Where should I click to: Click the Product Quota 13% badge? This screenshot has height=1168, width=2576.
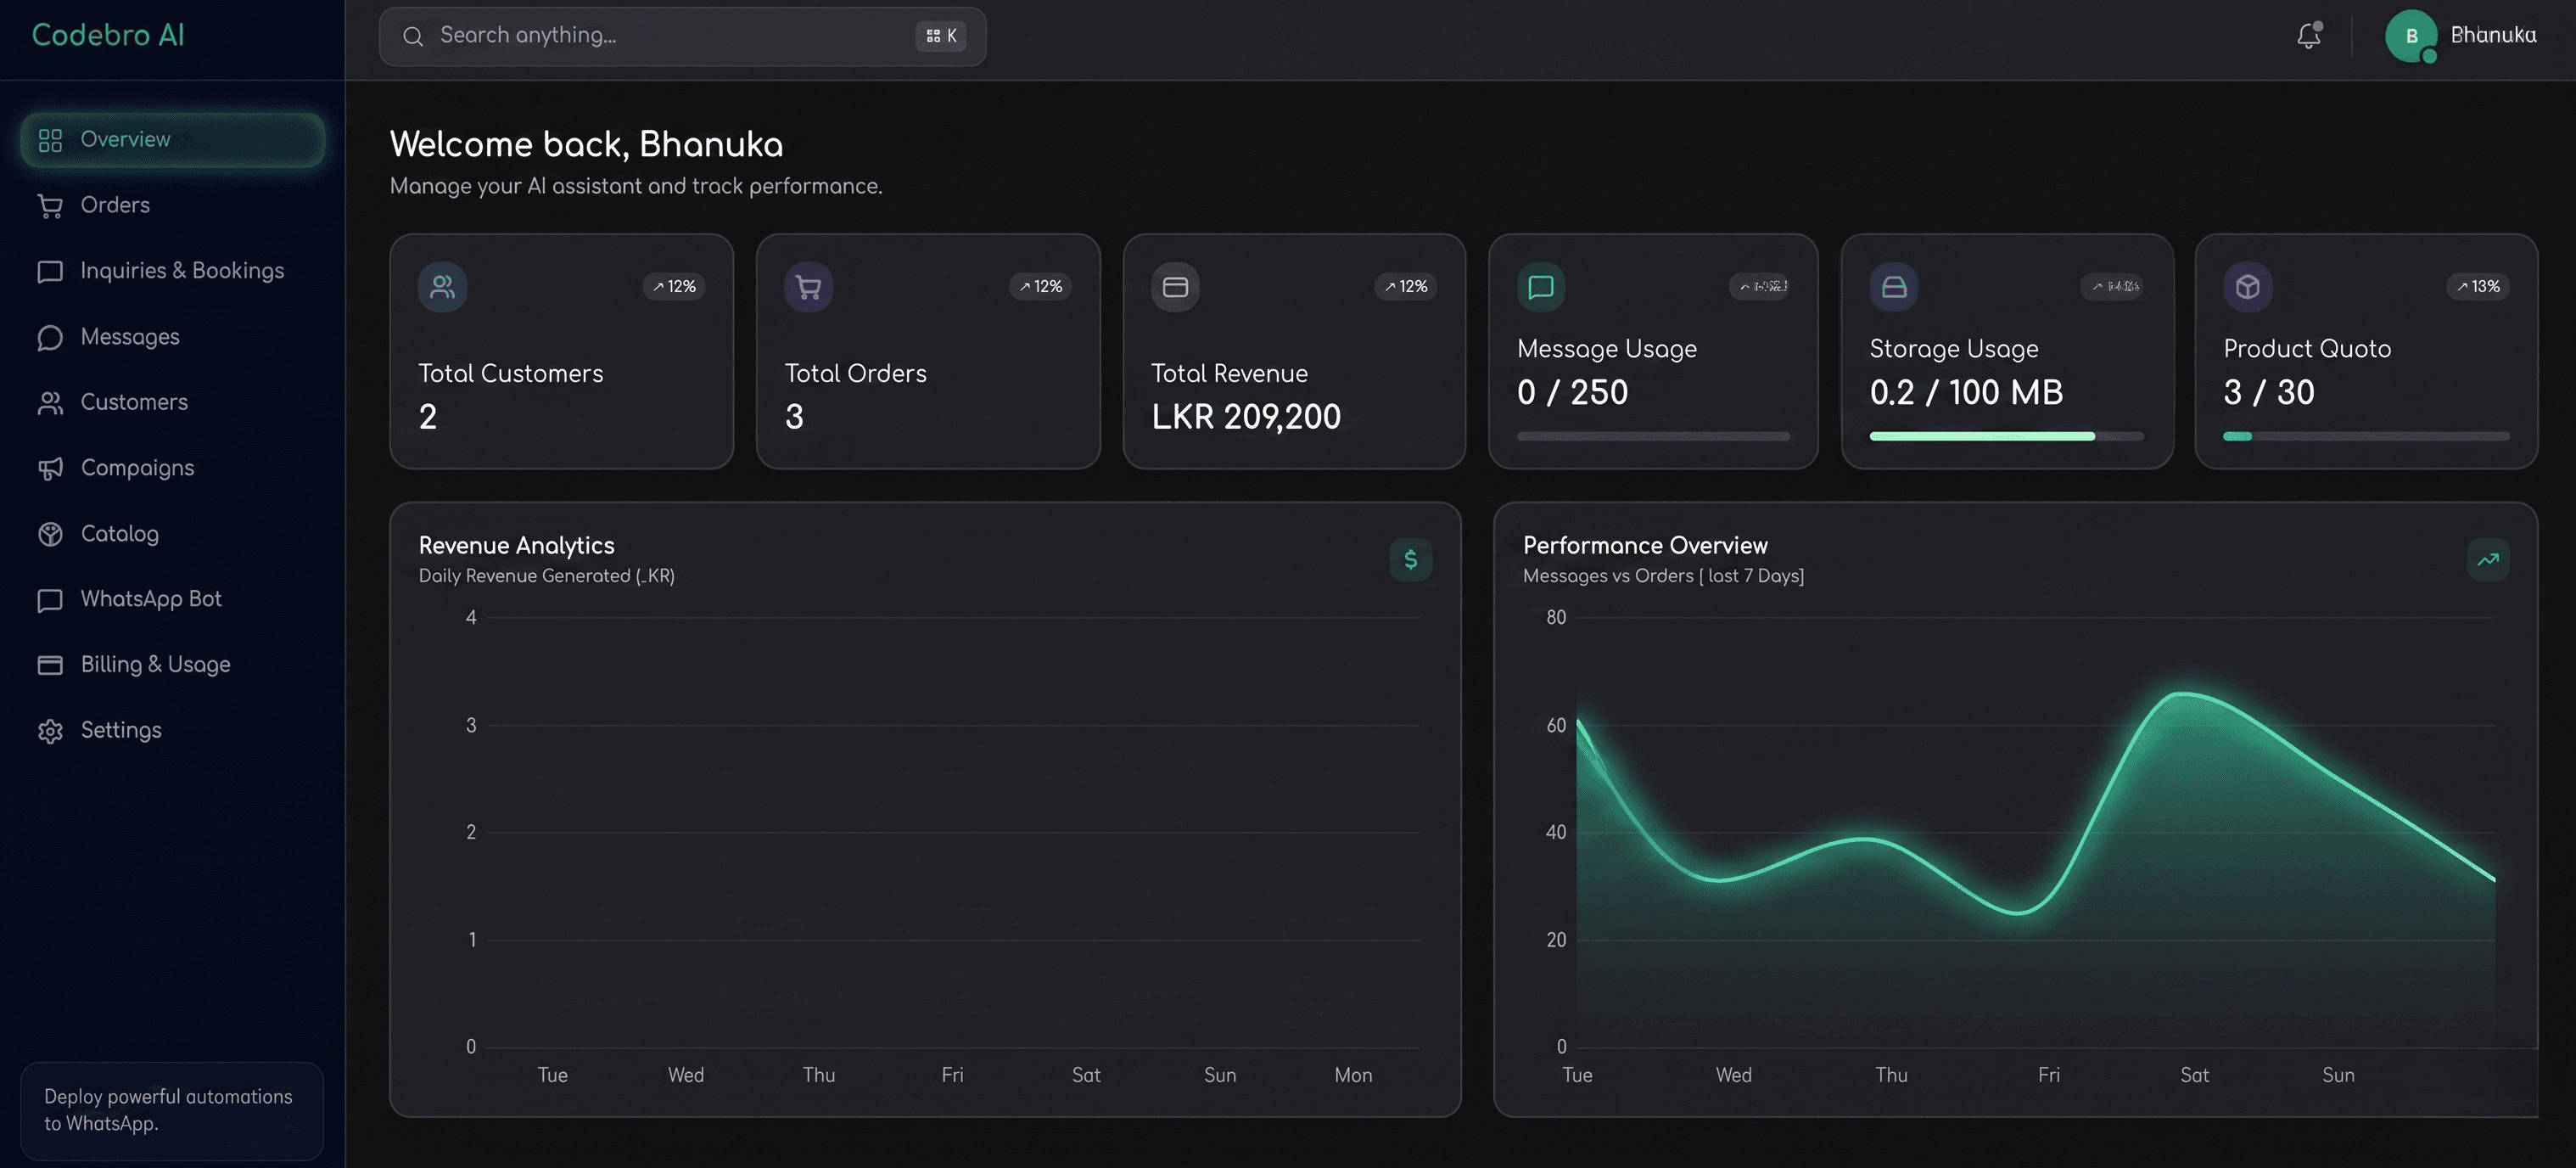tap(2478, 287)
